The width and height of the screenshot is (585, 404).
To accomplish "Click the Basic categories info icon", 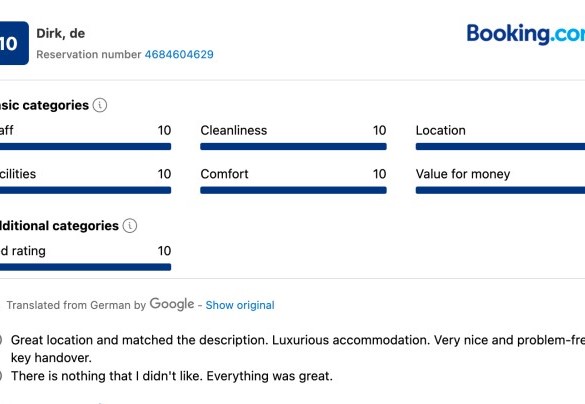I will tap(100, 105).
